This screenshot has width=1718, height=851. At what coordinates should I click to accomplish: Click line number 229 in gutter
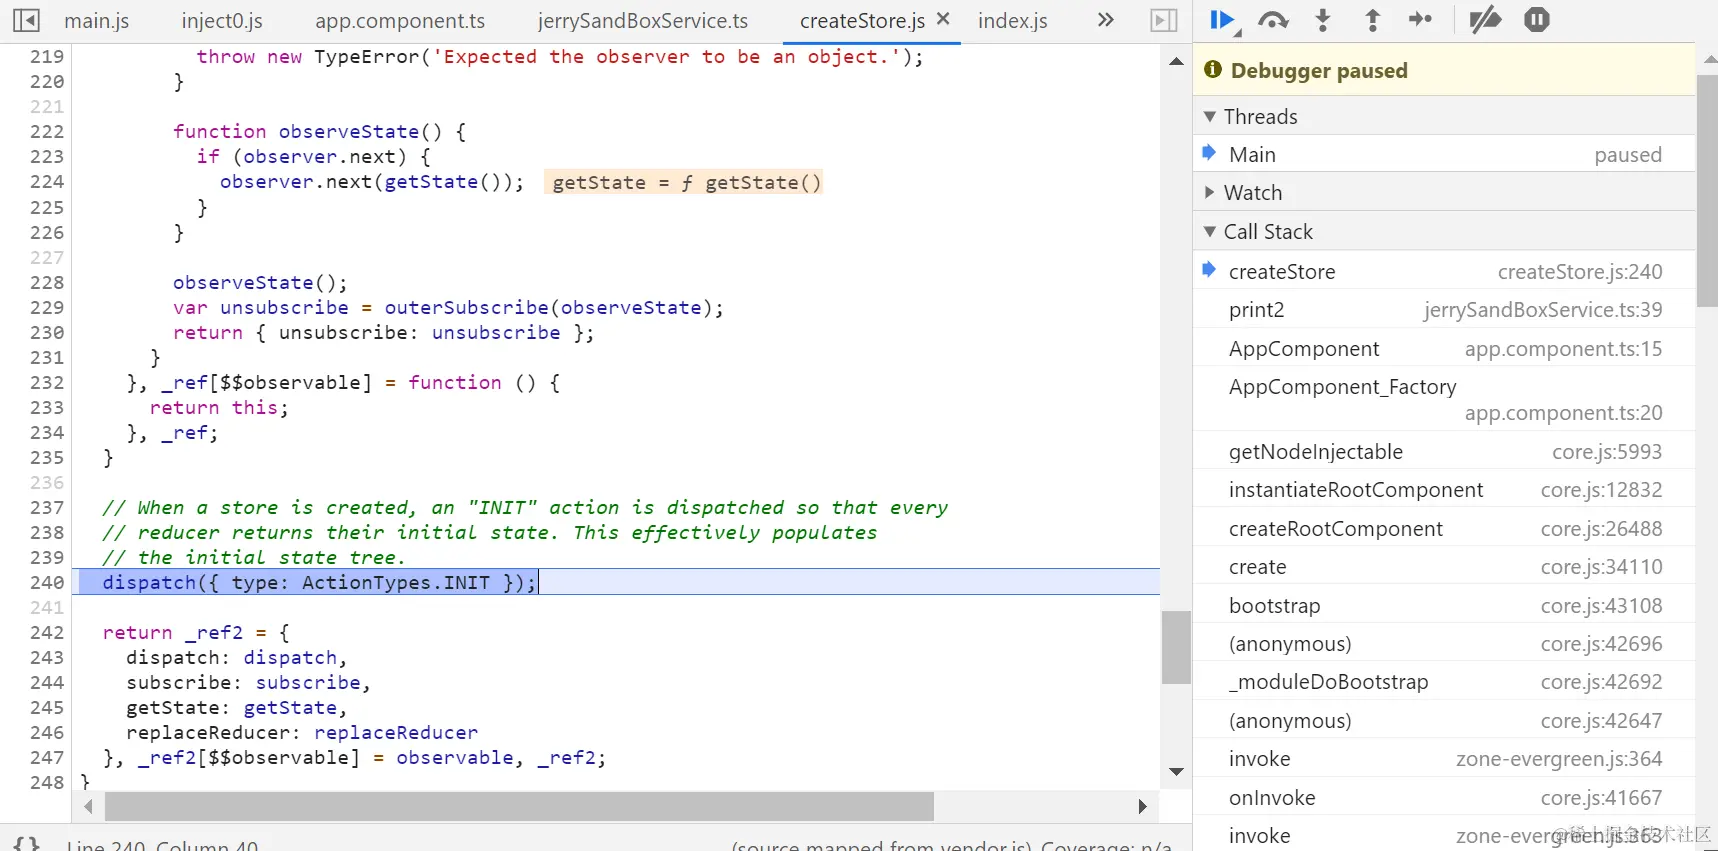coord(47,307)
